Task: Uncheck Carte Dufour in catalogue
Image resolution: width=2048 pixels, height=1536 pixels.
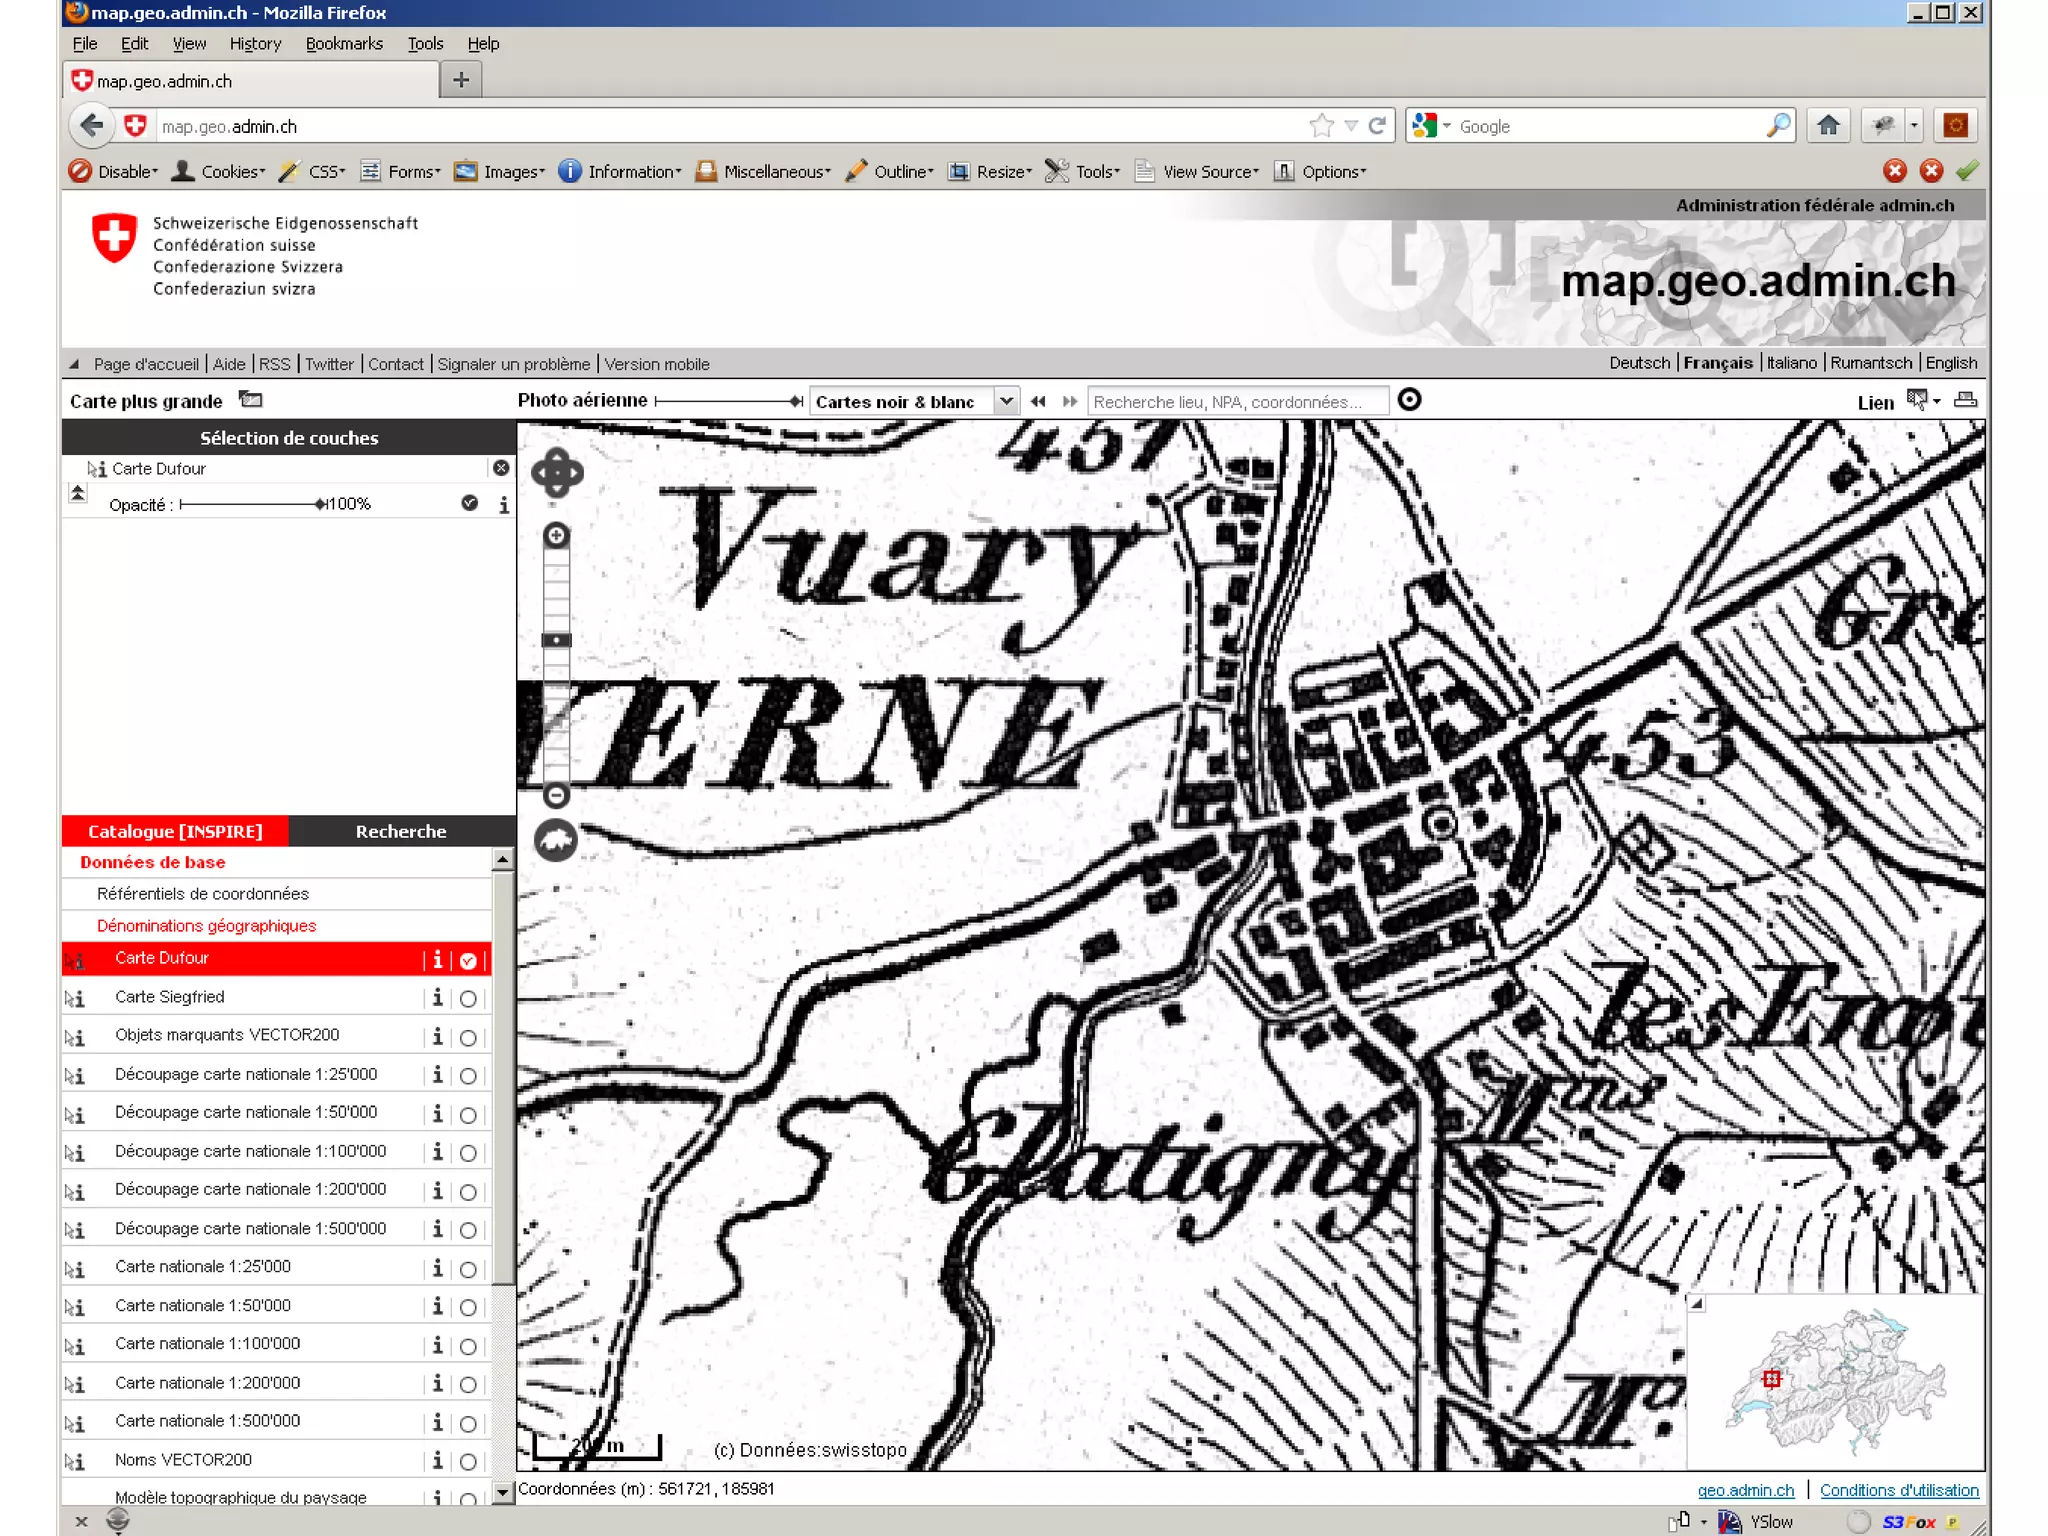Action: point(468,961)
